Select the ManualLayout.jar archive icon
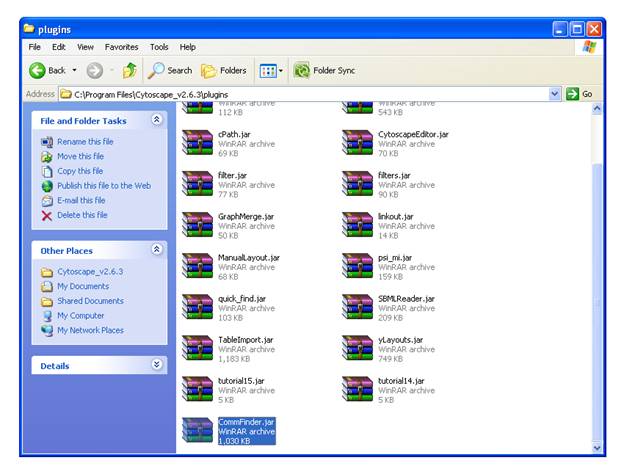The width and height of the screenshot is (624, 474). 198,265
